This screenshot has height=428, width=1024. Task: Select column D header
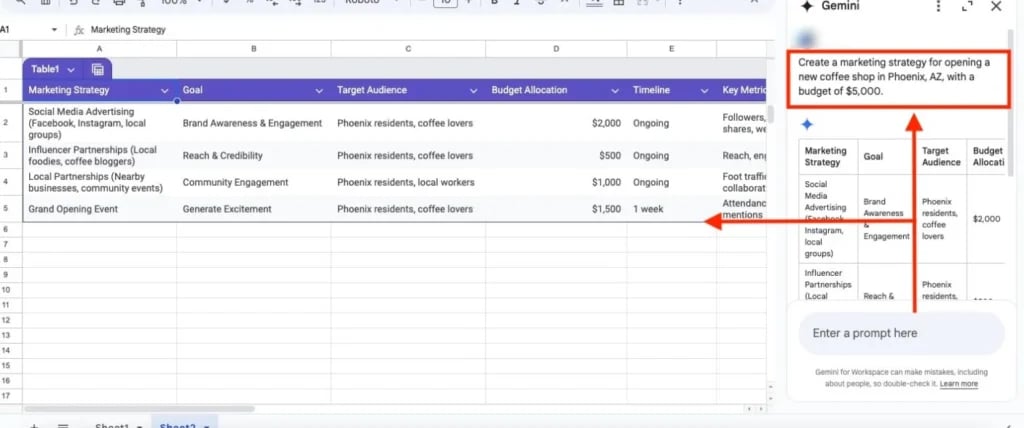[x=556, y=49]
